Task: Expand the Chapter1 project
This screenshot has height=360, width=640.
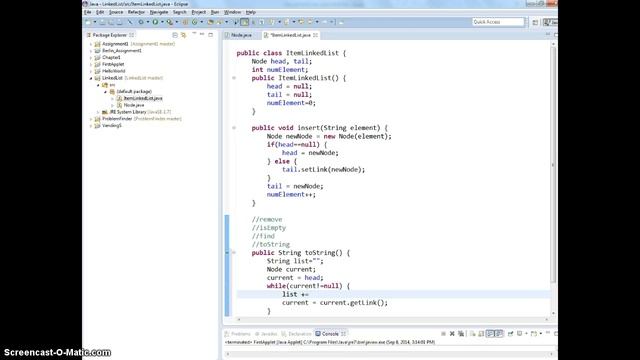Action: pyautogui.click(x=91, y=58)
